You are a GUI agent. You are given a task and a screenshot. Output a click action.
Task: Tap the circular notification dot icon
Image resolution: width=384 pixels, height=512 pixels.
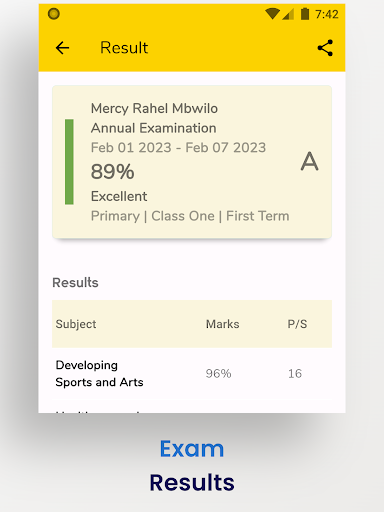point(54,14)
